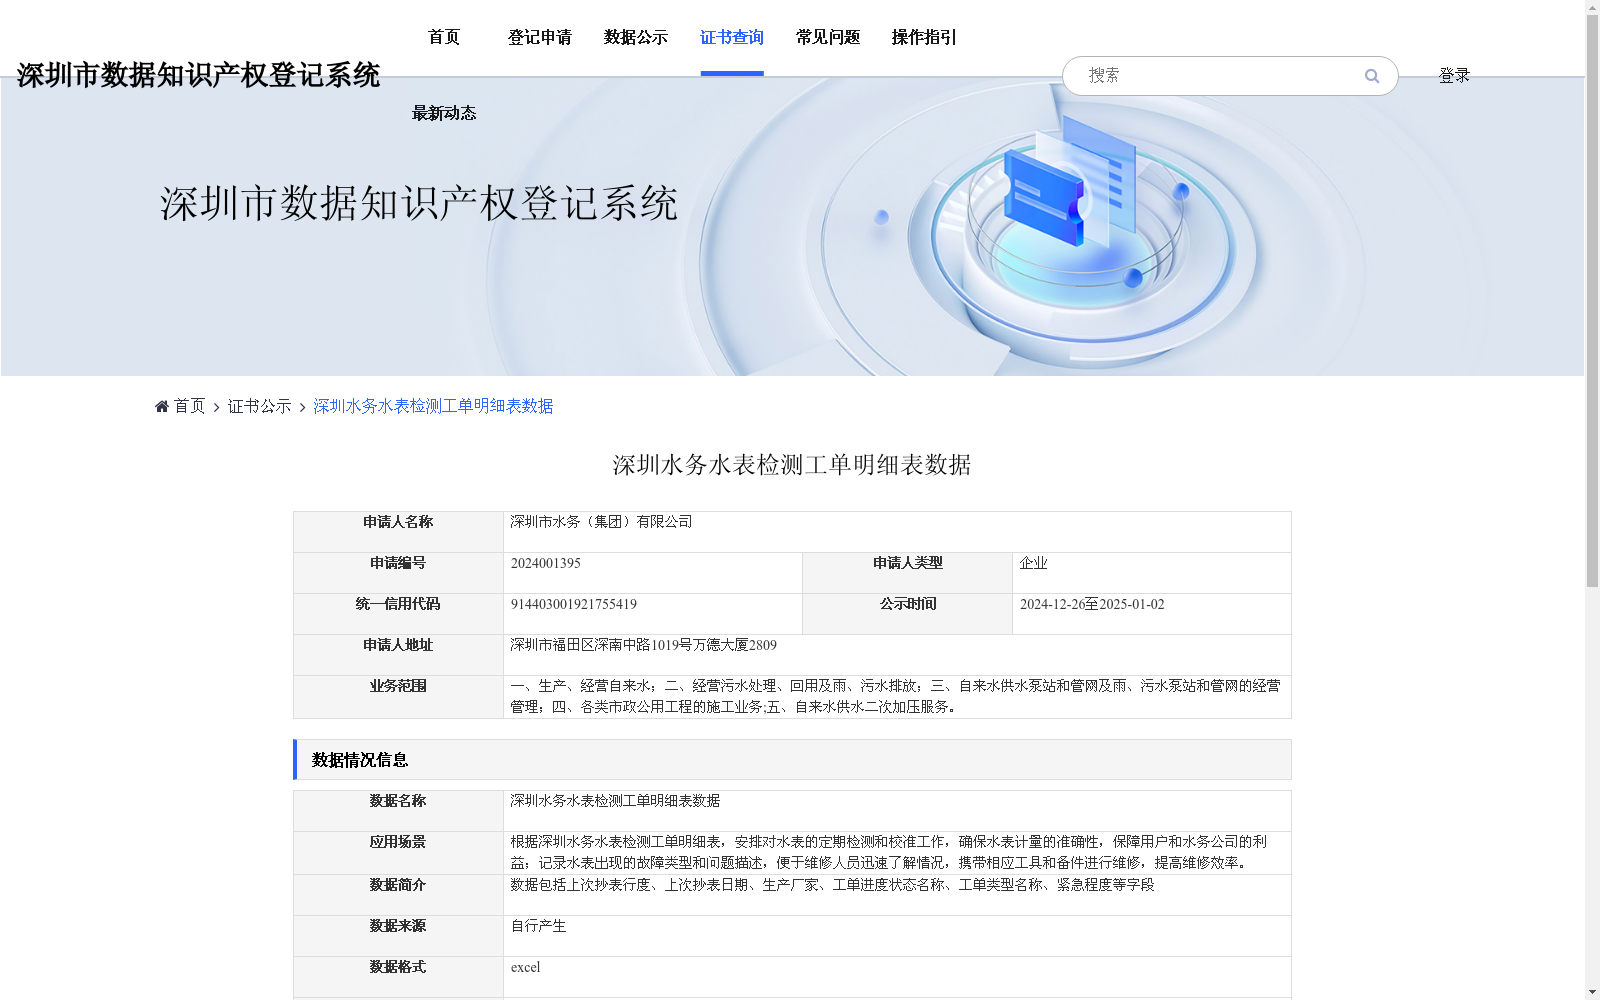The height and width of the screenshot is (1000, 1600).
Task: Click the 数据情况信息 section header
Action: coord(792,760)
